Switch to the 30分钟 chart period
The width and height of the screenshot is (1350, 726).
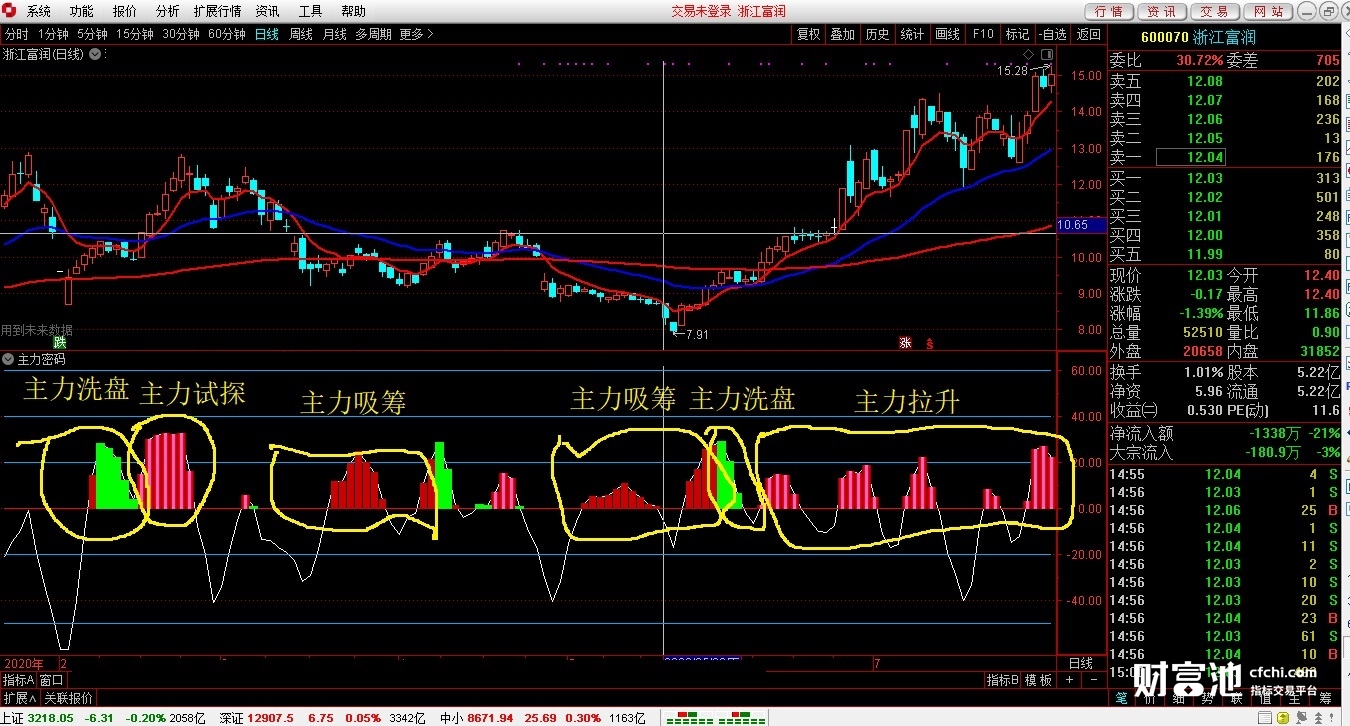coord(181,33)
